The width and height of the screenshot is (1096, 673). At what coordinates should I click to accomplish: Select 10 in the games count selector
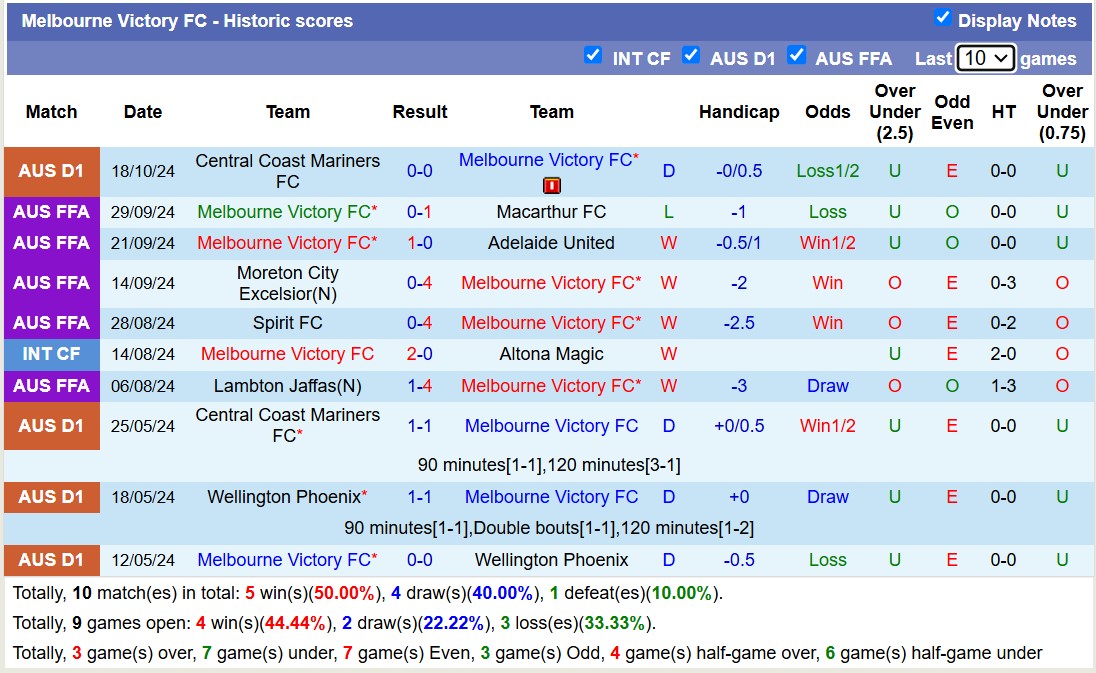tap(985, 58)
